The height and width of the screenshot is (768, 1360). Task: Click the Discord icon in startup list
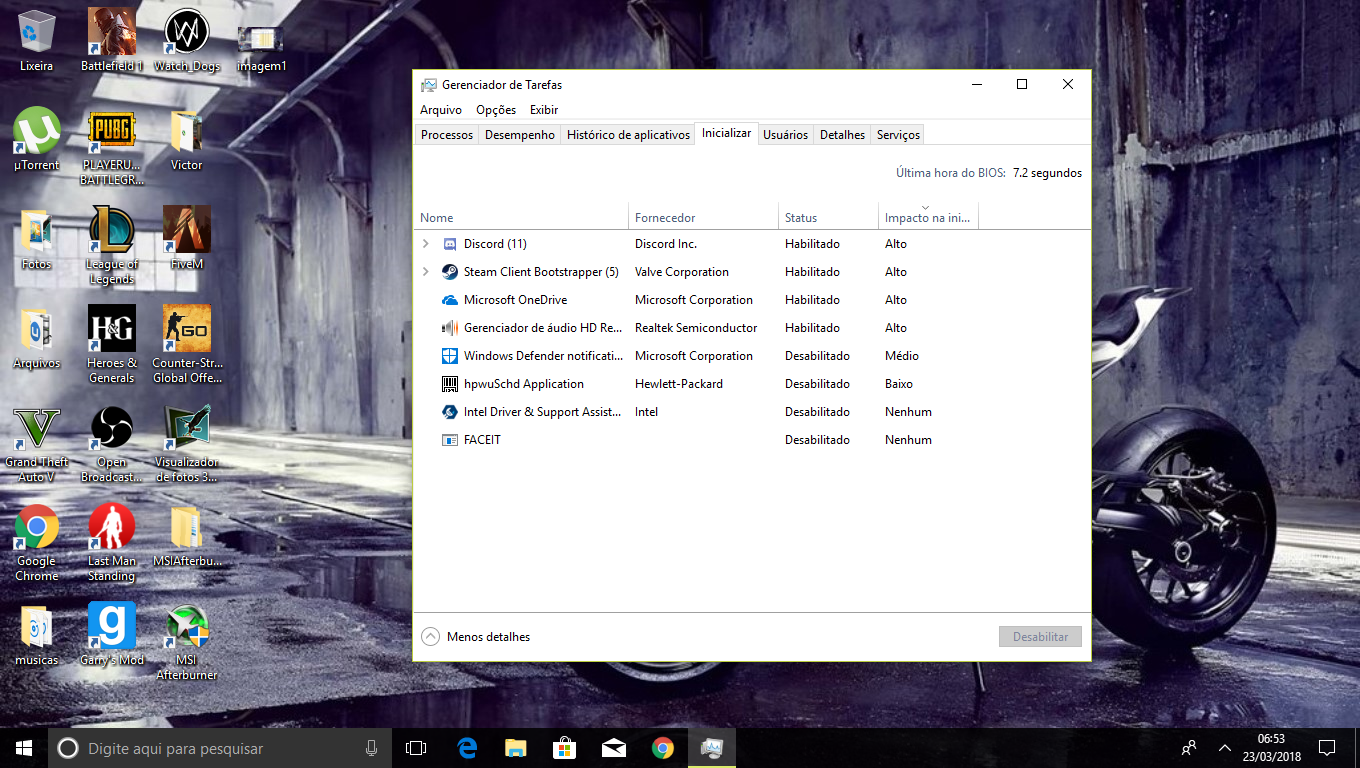[x=450, y=244]
